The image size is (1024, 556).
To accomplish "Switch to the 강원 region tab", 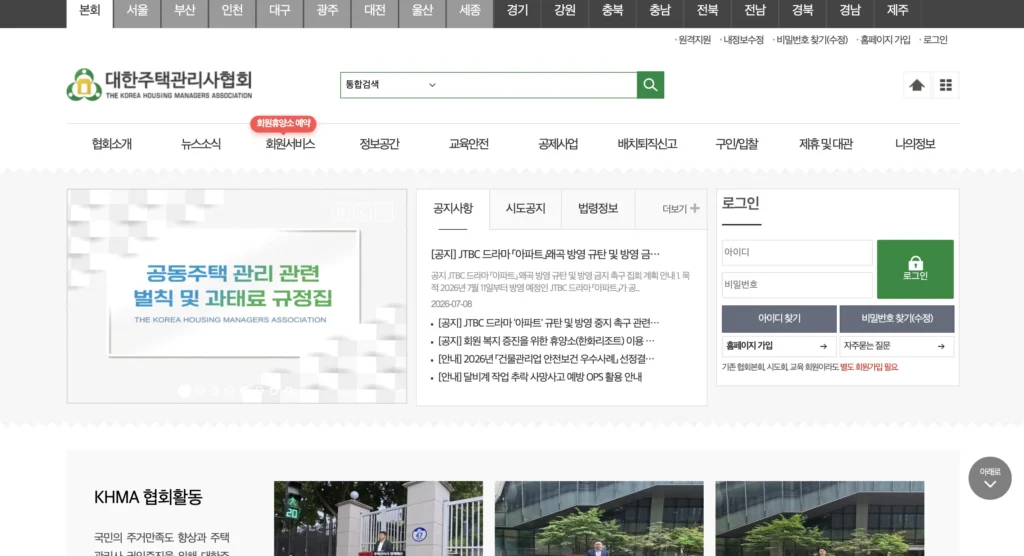I will (565, 12).
